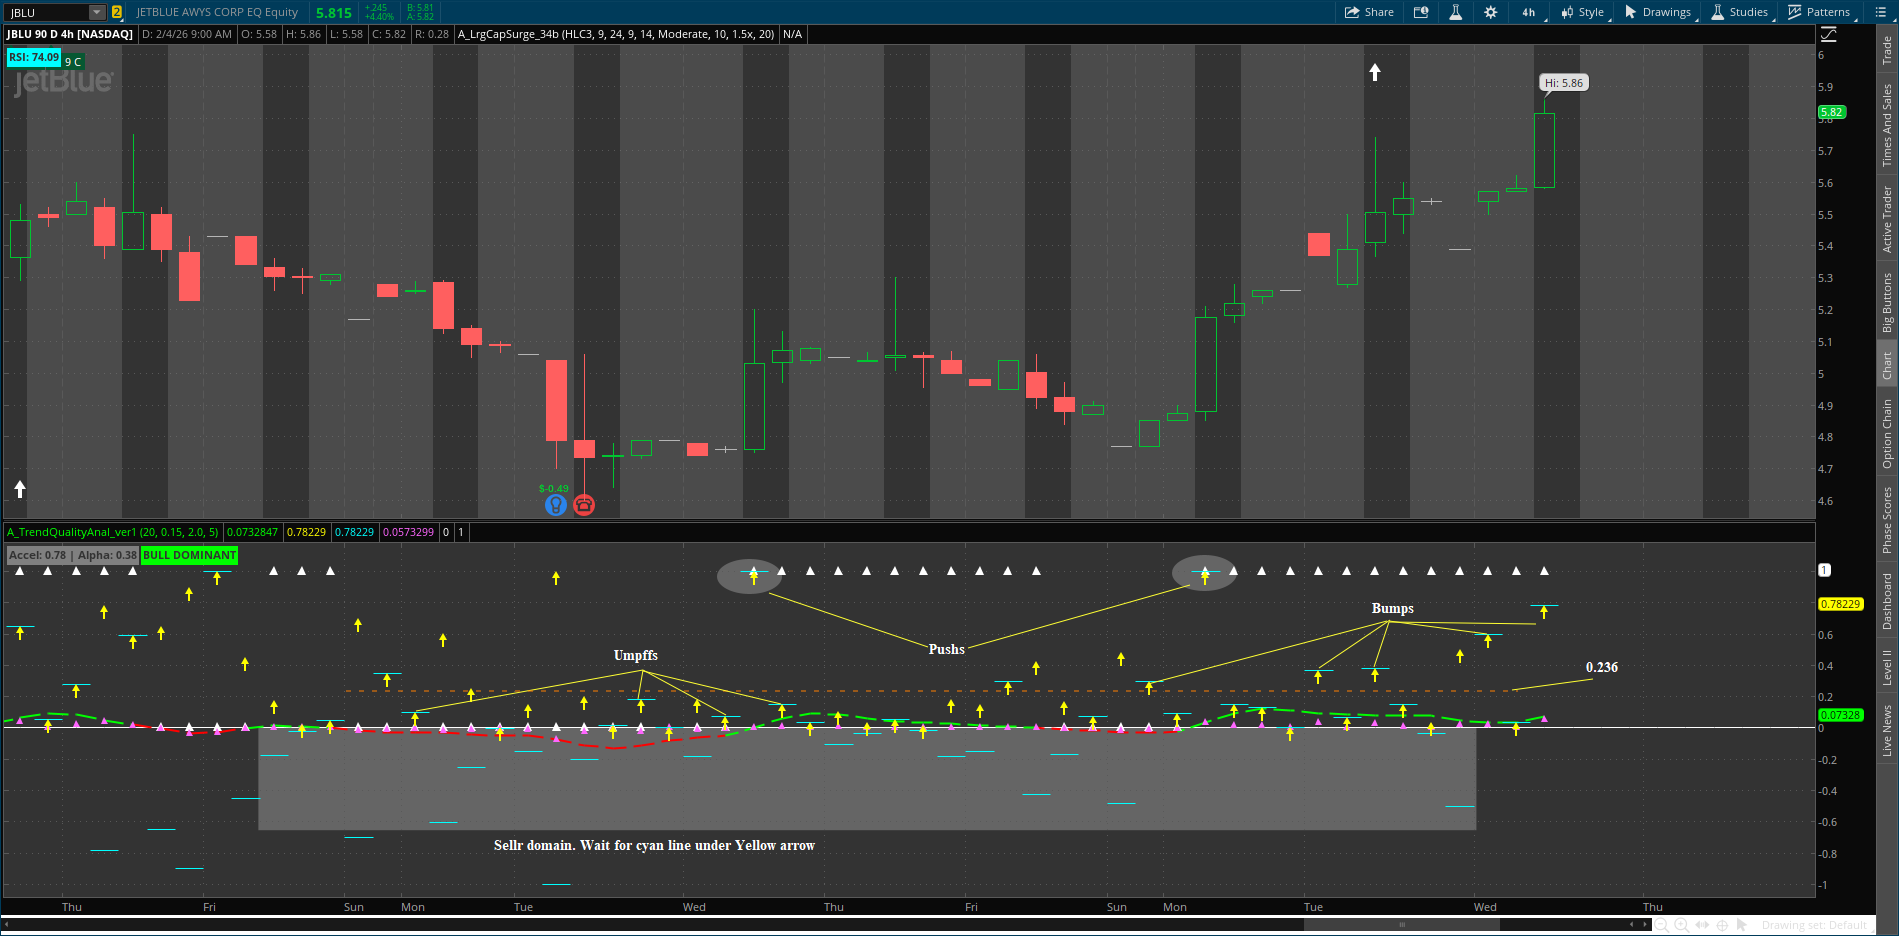Screen dimensions: 1899x936
Task: Open the Patterns menu button
Action: (x=1819, y=12)
